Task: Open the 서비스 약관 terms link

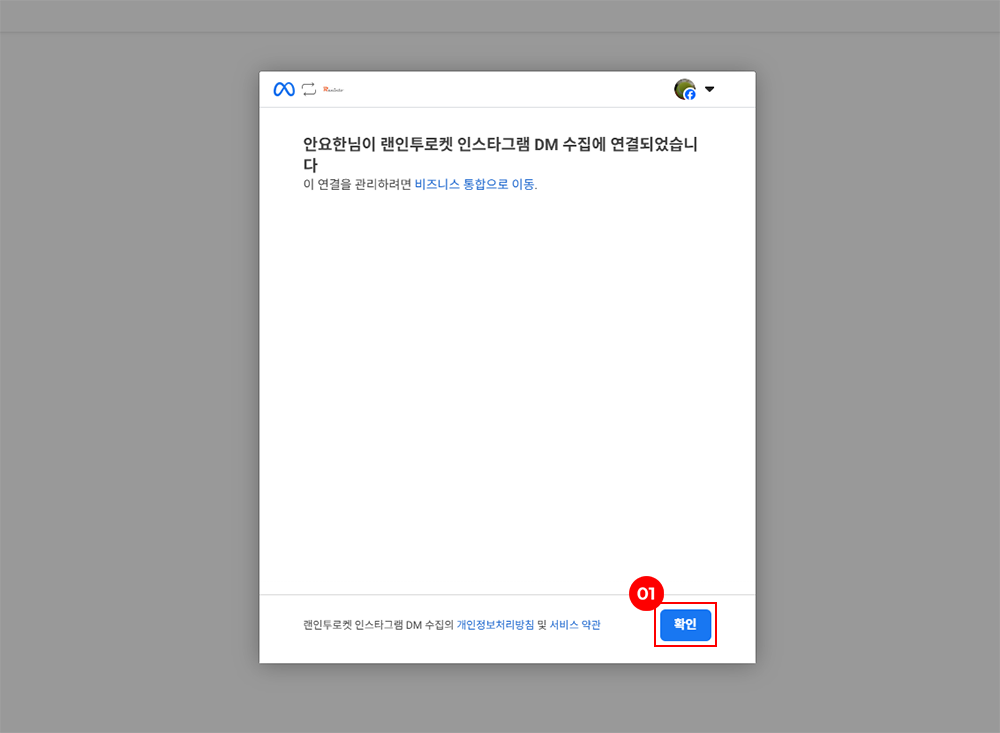Action: 575,625
